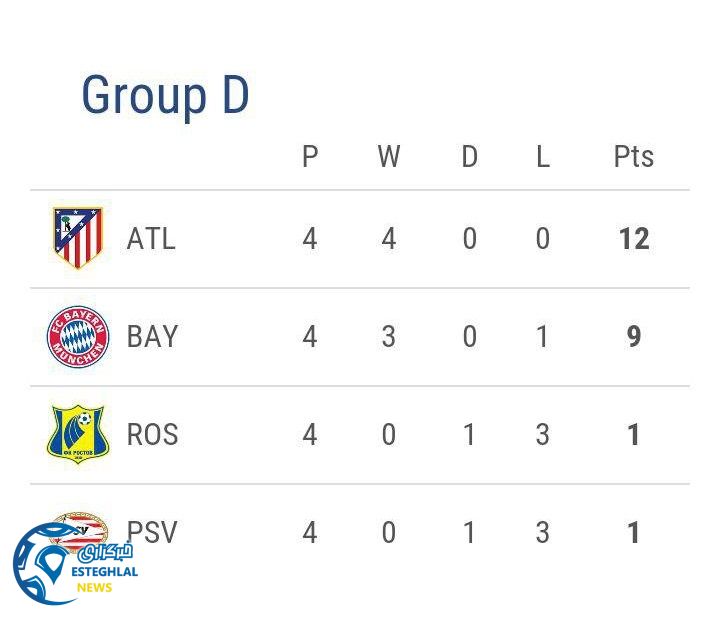Click the P column header
712x627 pixels.
[310, 157]
